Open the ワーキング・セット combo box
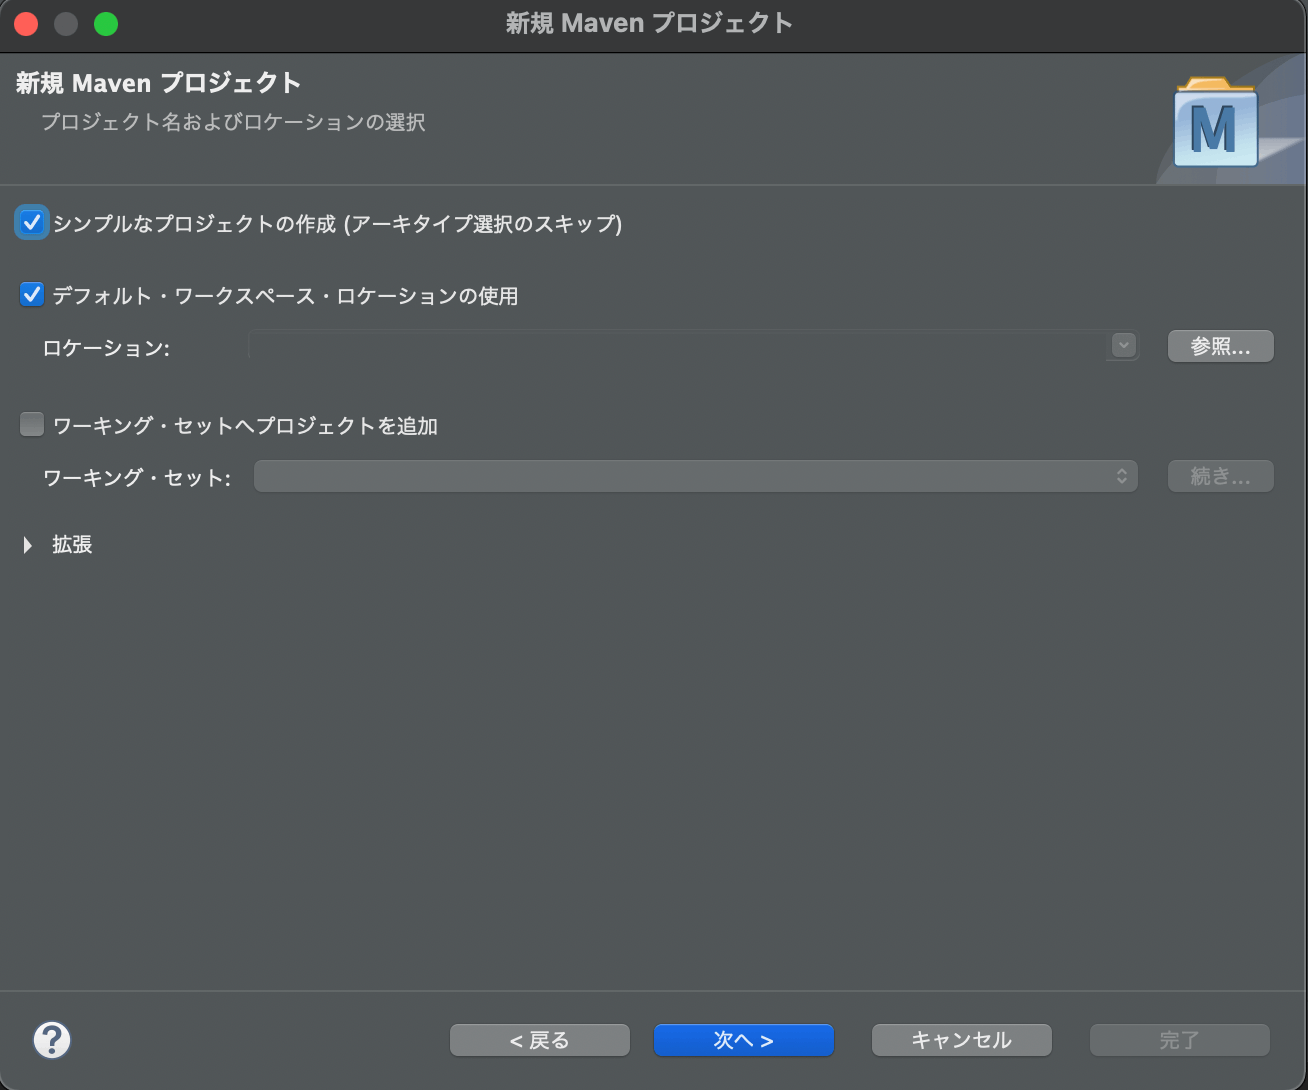 pyautogui.click(x=695, y=476)
